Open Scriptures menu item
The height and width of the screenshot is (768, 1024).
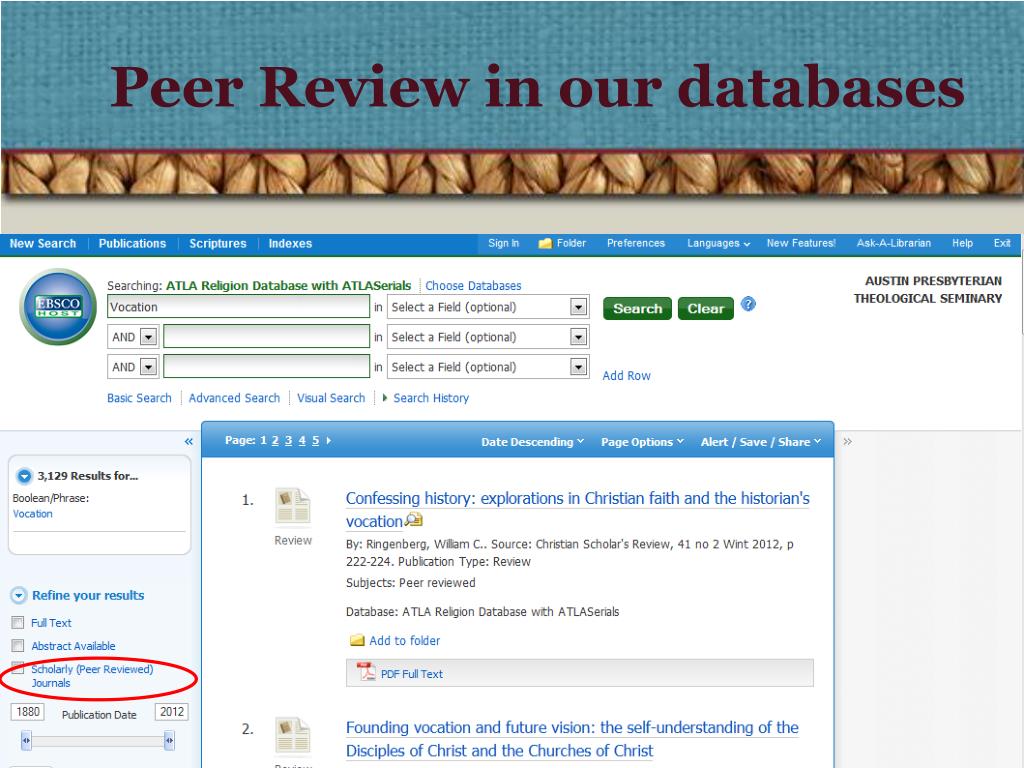[x=217, y=244]
